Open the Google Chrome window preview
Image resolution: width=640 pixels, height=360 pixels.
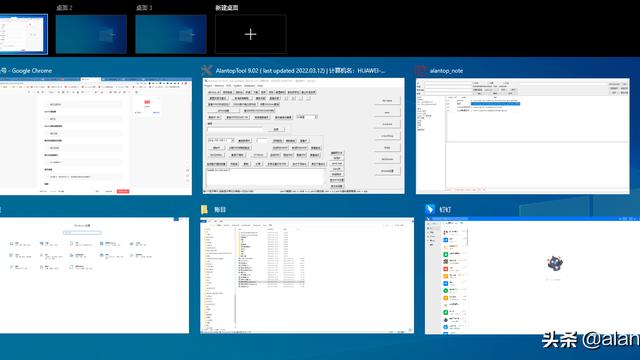(96, 136)
